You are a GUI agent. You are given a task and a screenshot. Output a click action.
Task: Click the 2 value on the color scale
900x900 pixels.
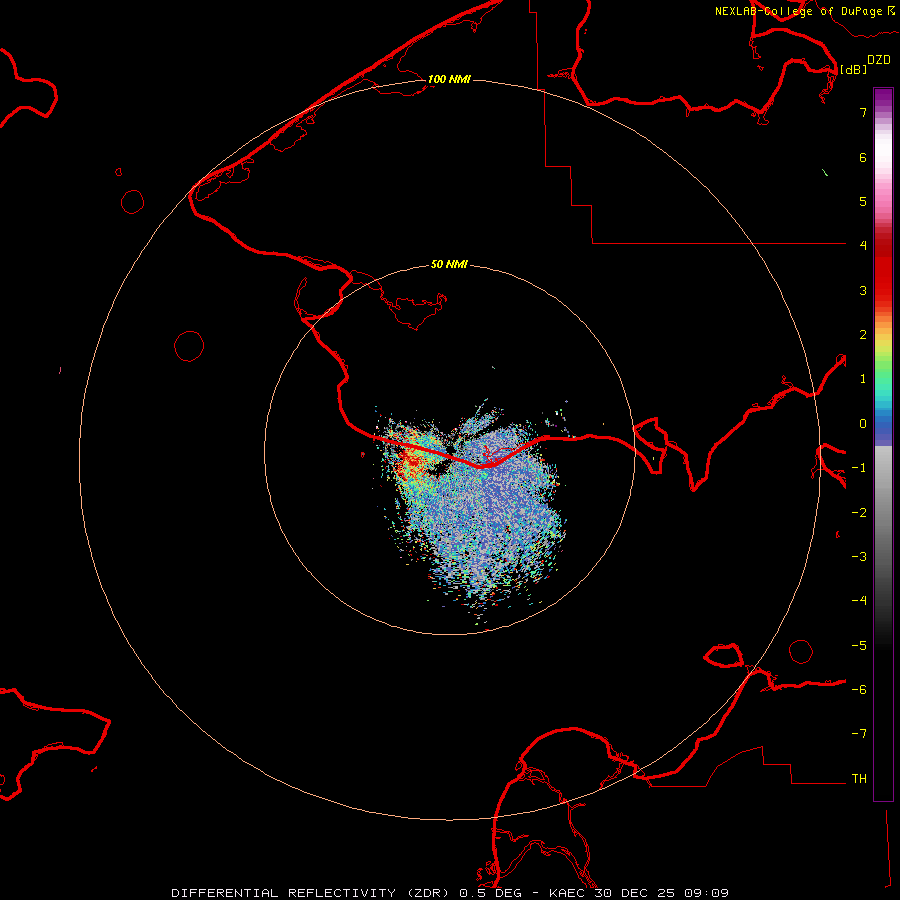tap(863, 335)
